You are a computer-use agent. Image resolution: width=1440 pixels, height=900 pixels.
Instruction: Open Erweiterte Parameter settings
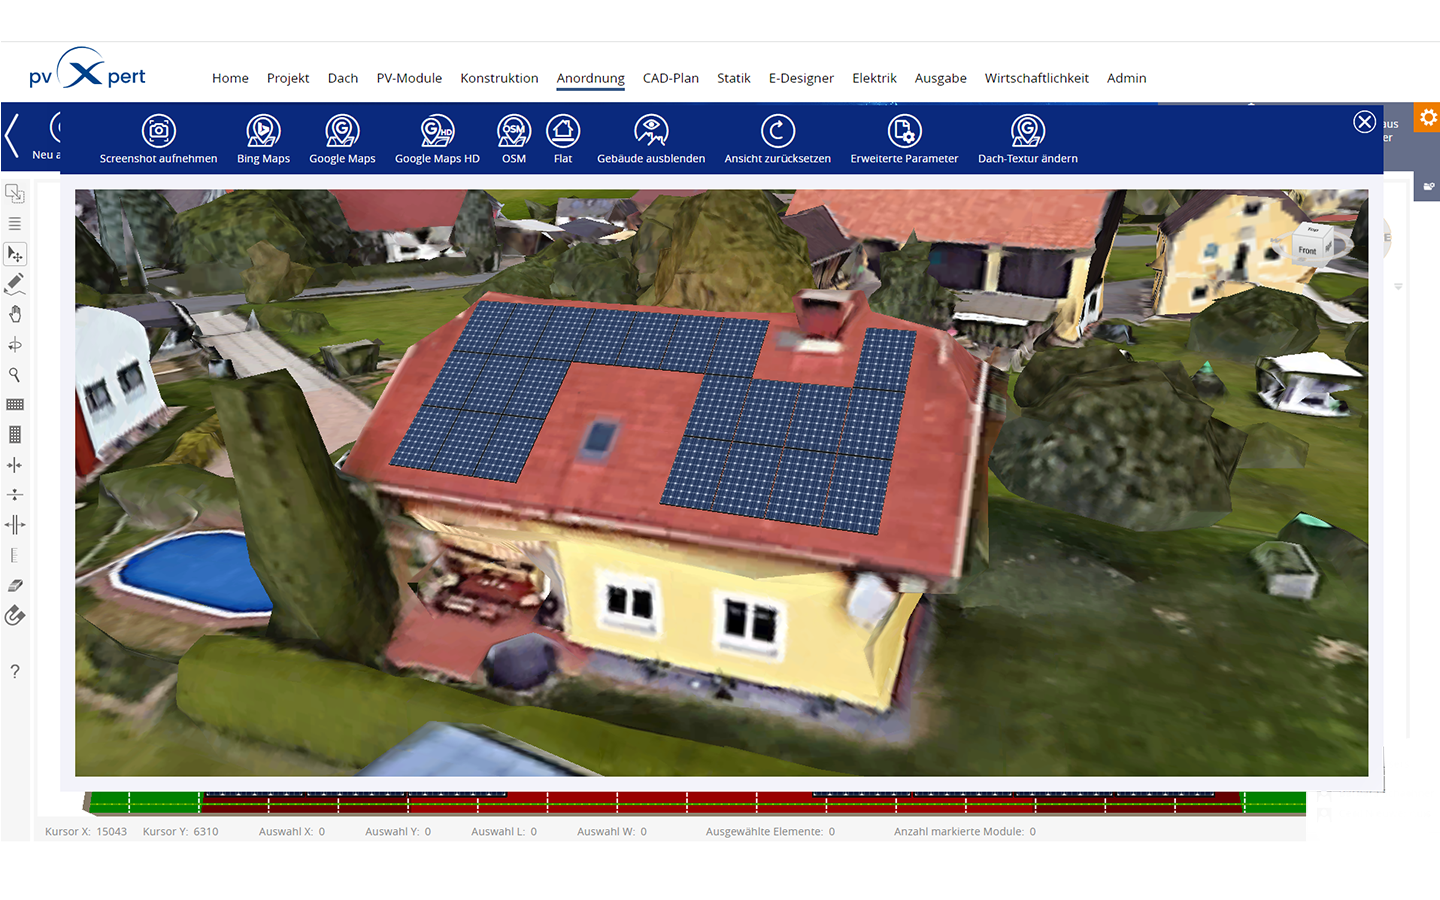904,132
